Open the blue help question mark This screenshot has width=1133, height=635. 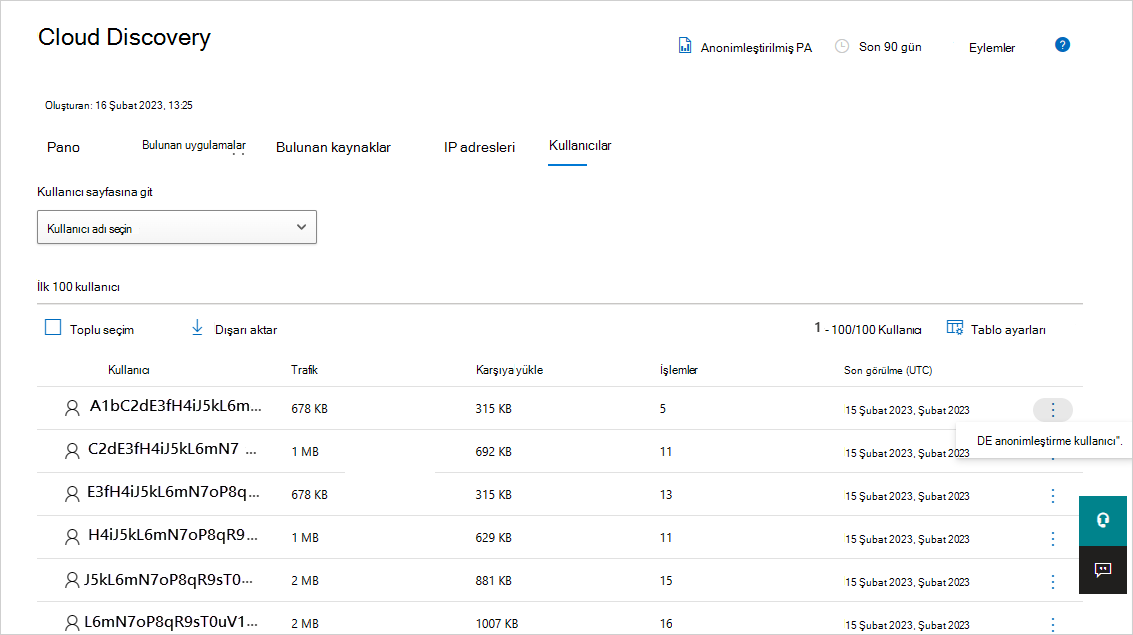[1062, 45]
